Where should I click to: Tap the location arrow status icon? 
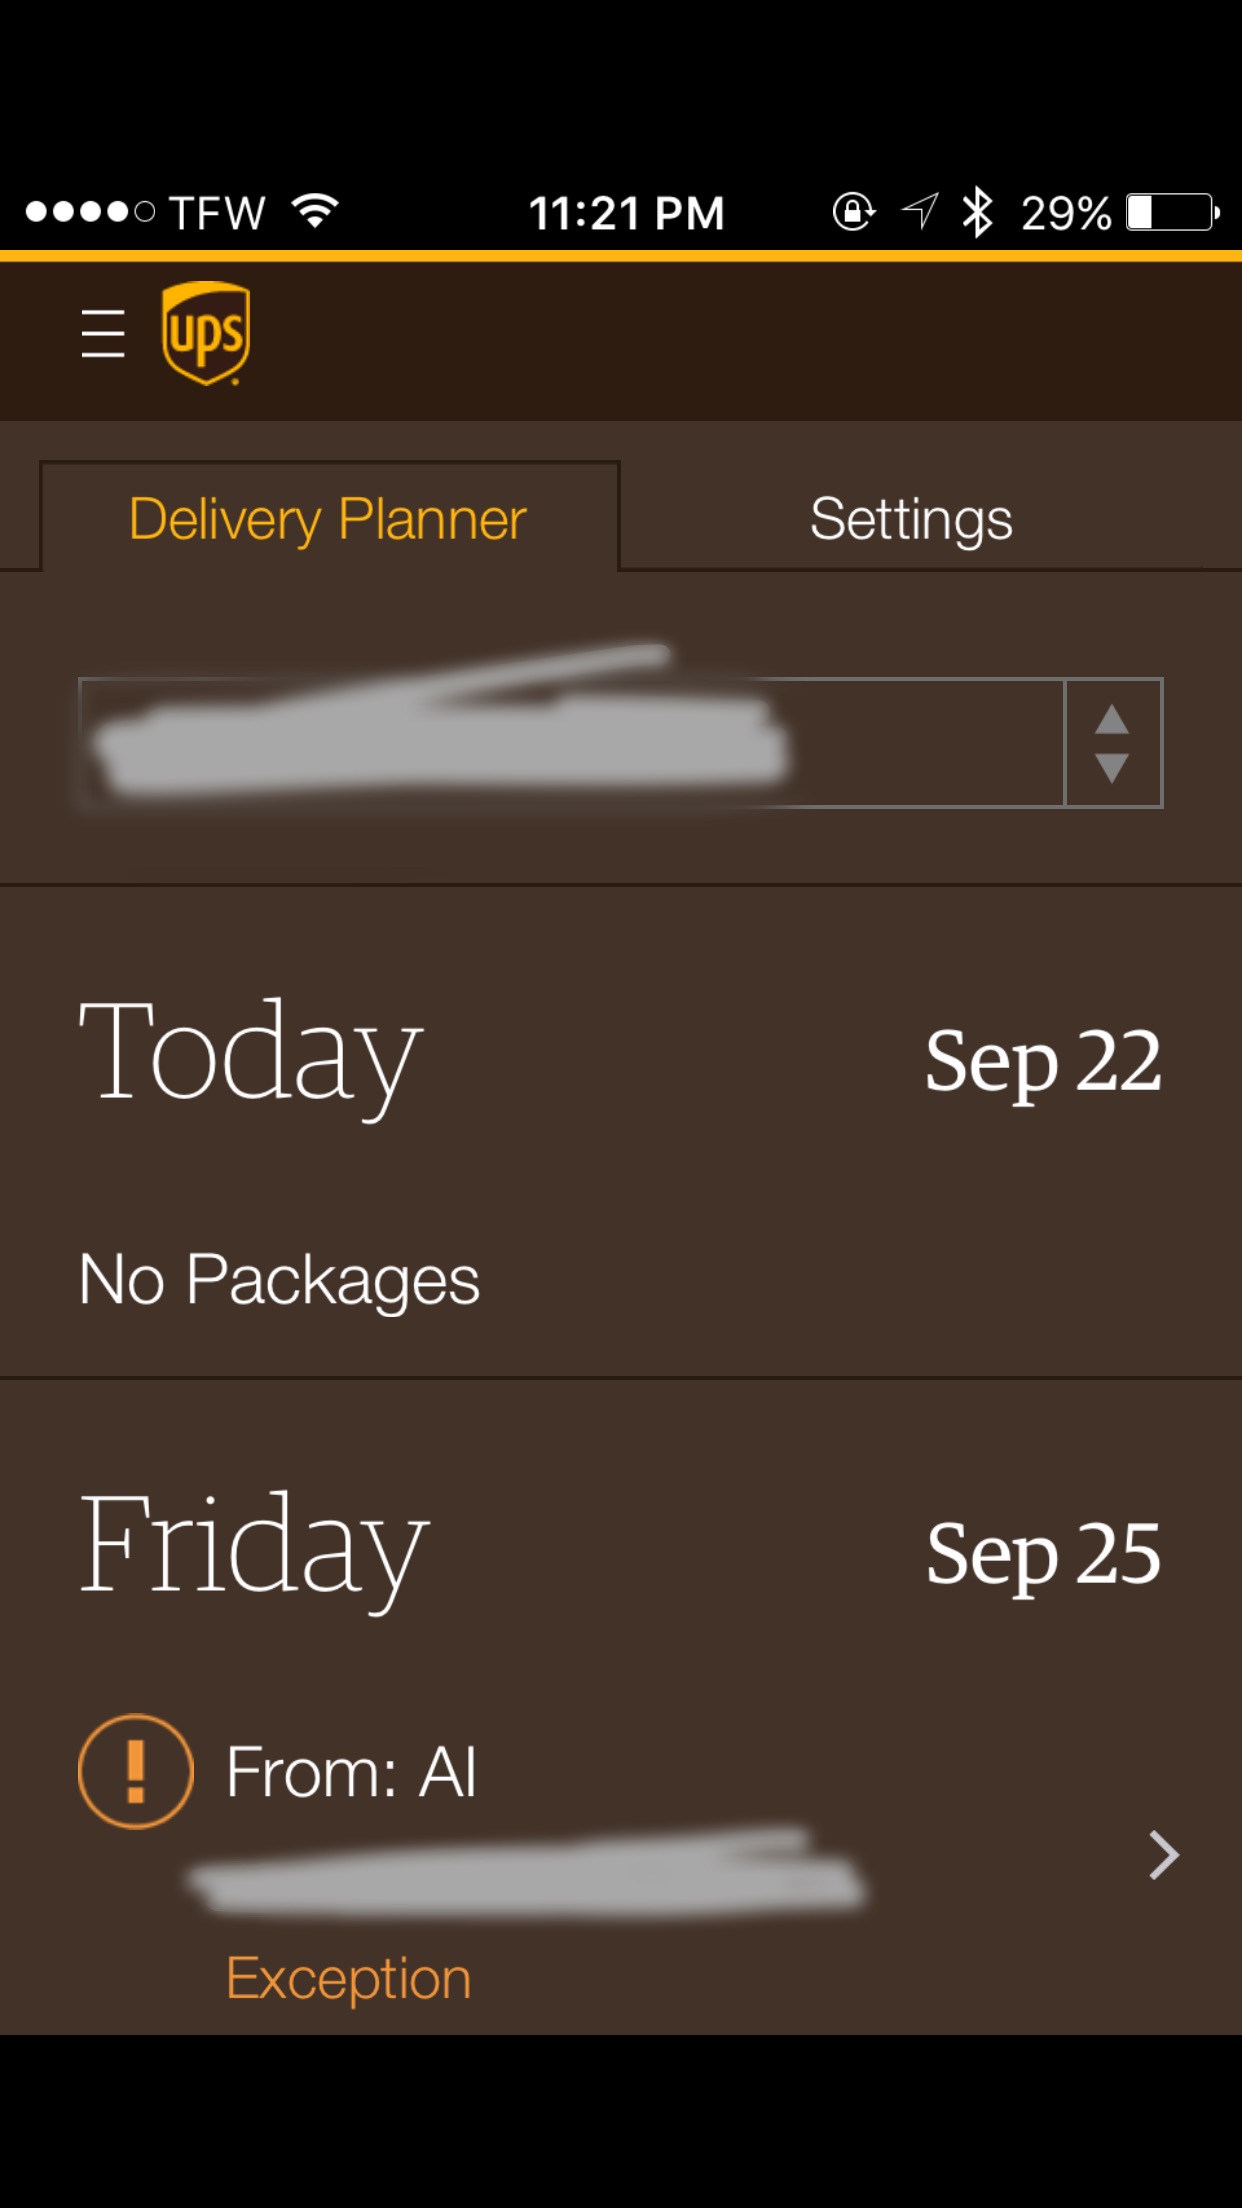tap(920, 211)
